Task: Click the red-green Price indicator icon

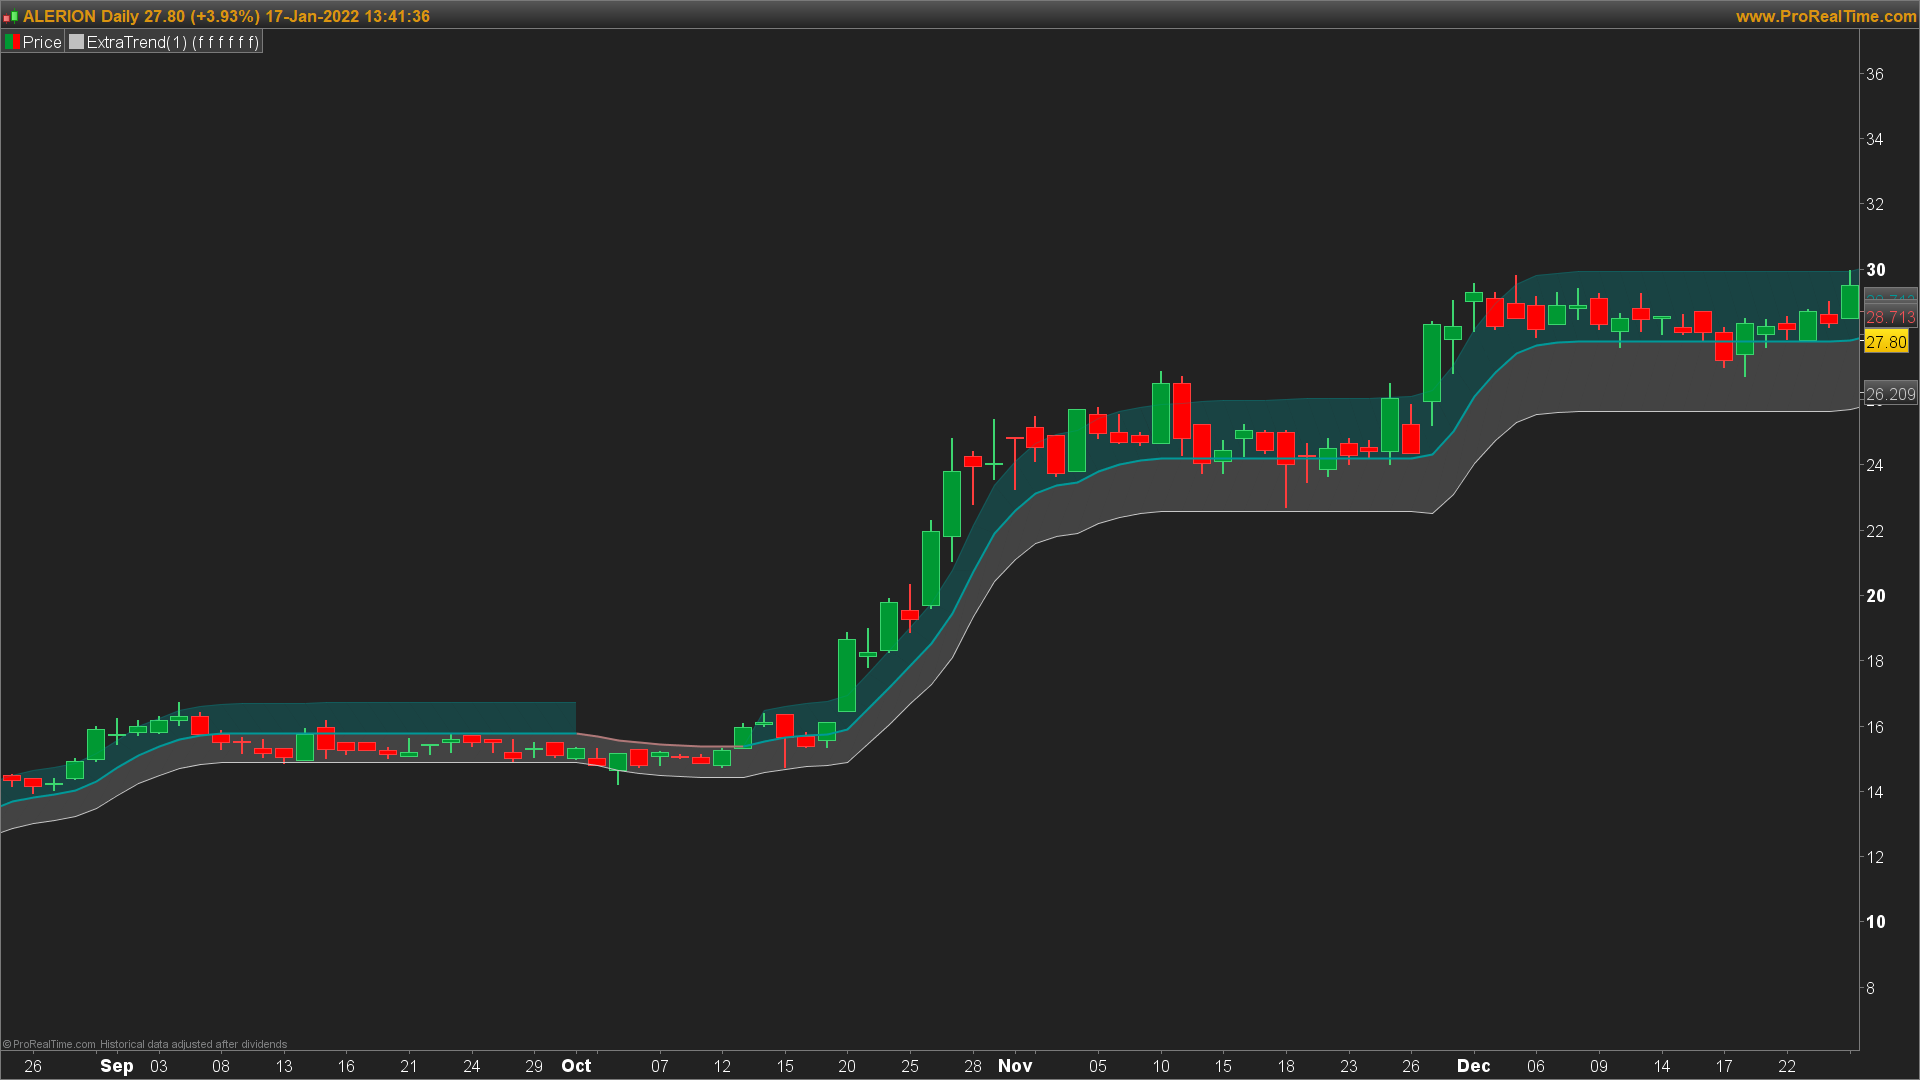Action: point(12,42)
